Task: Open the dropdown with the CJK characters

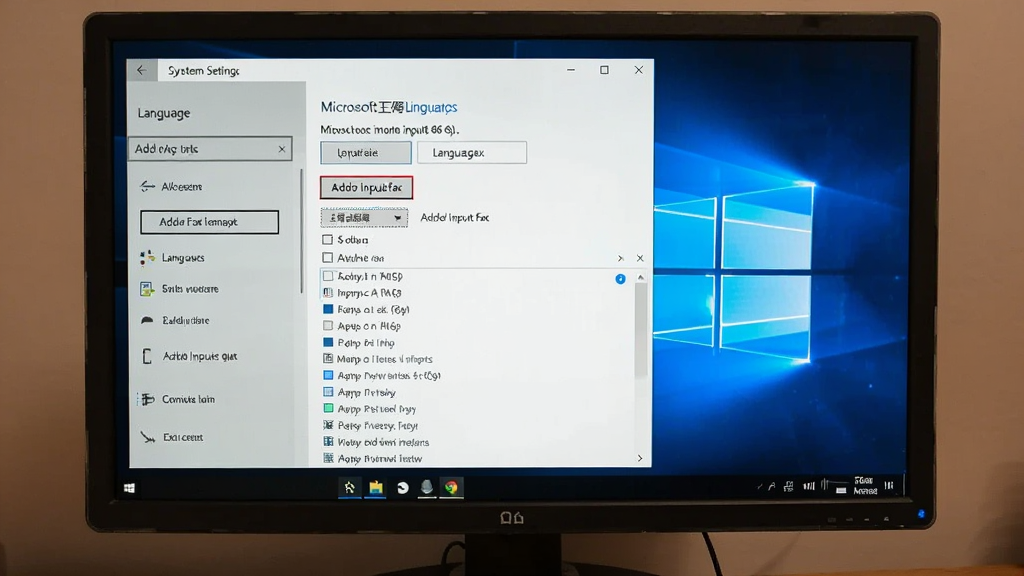Action: 364,217
